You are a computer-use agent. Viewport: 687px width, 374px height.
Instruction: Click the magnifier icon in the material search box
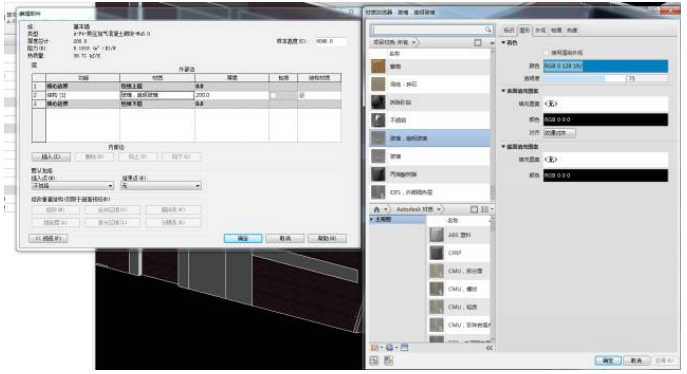pyautogui.click(x=488, y=29)
